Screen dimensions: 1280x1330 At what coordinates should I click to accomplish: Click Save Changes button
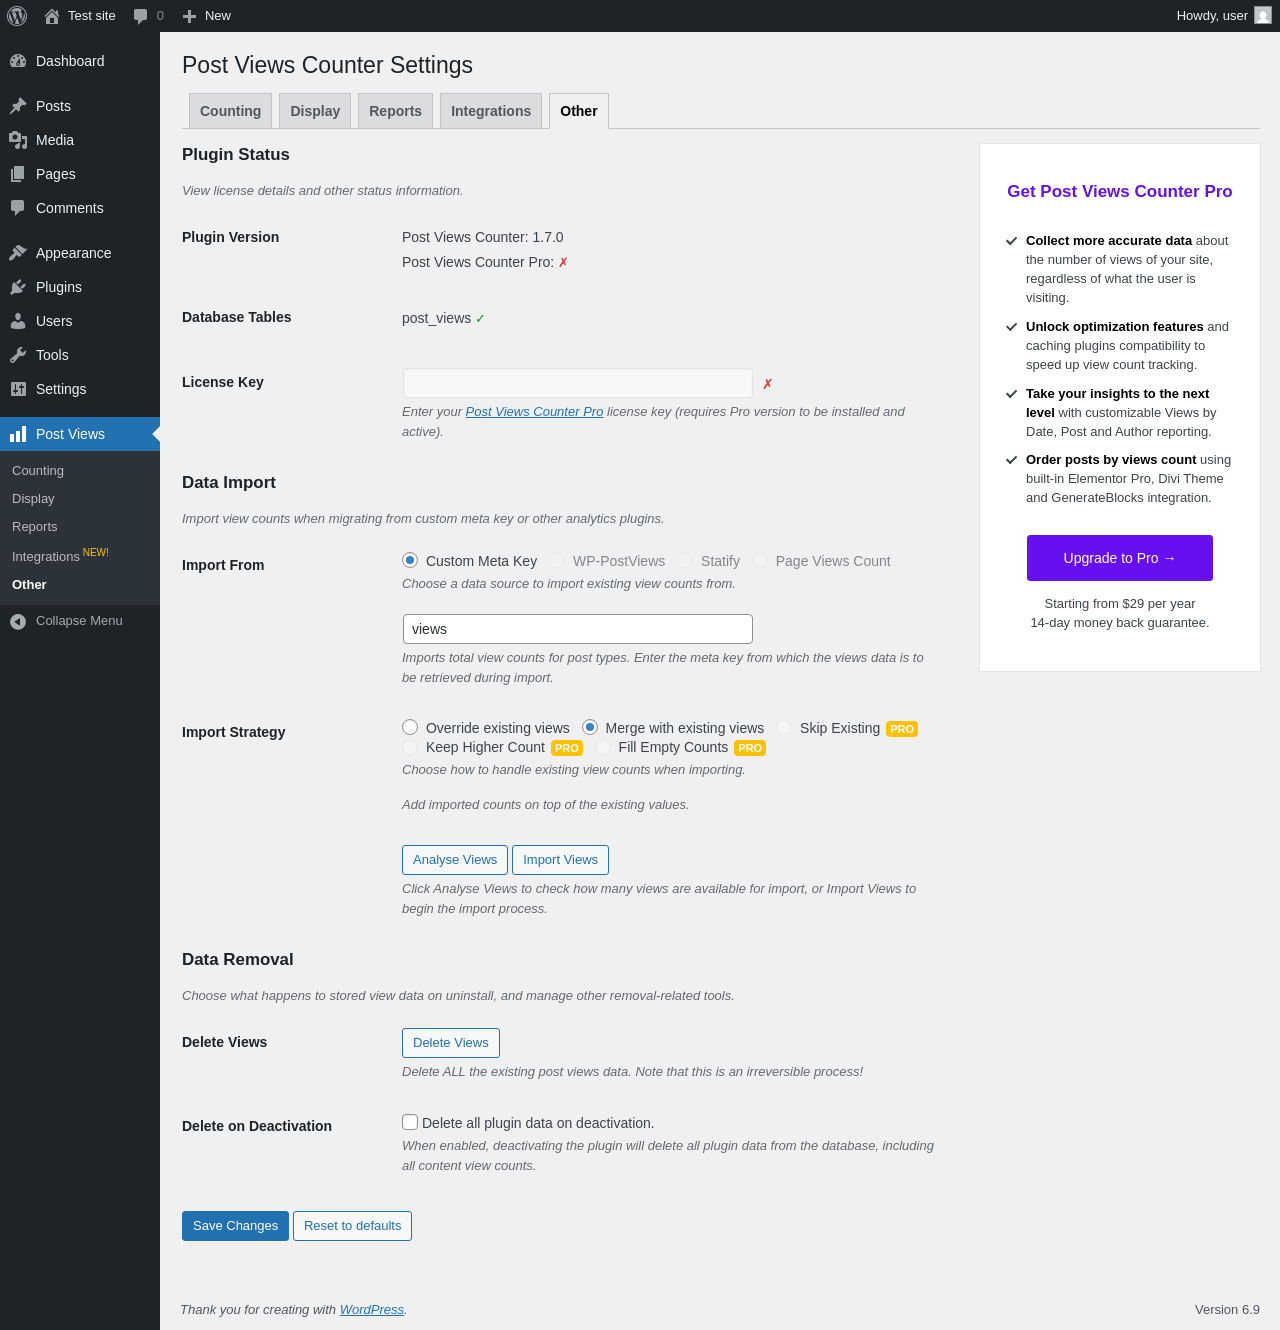[235, 1226]
